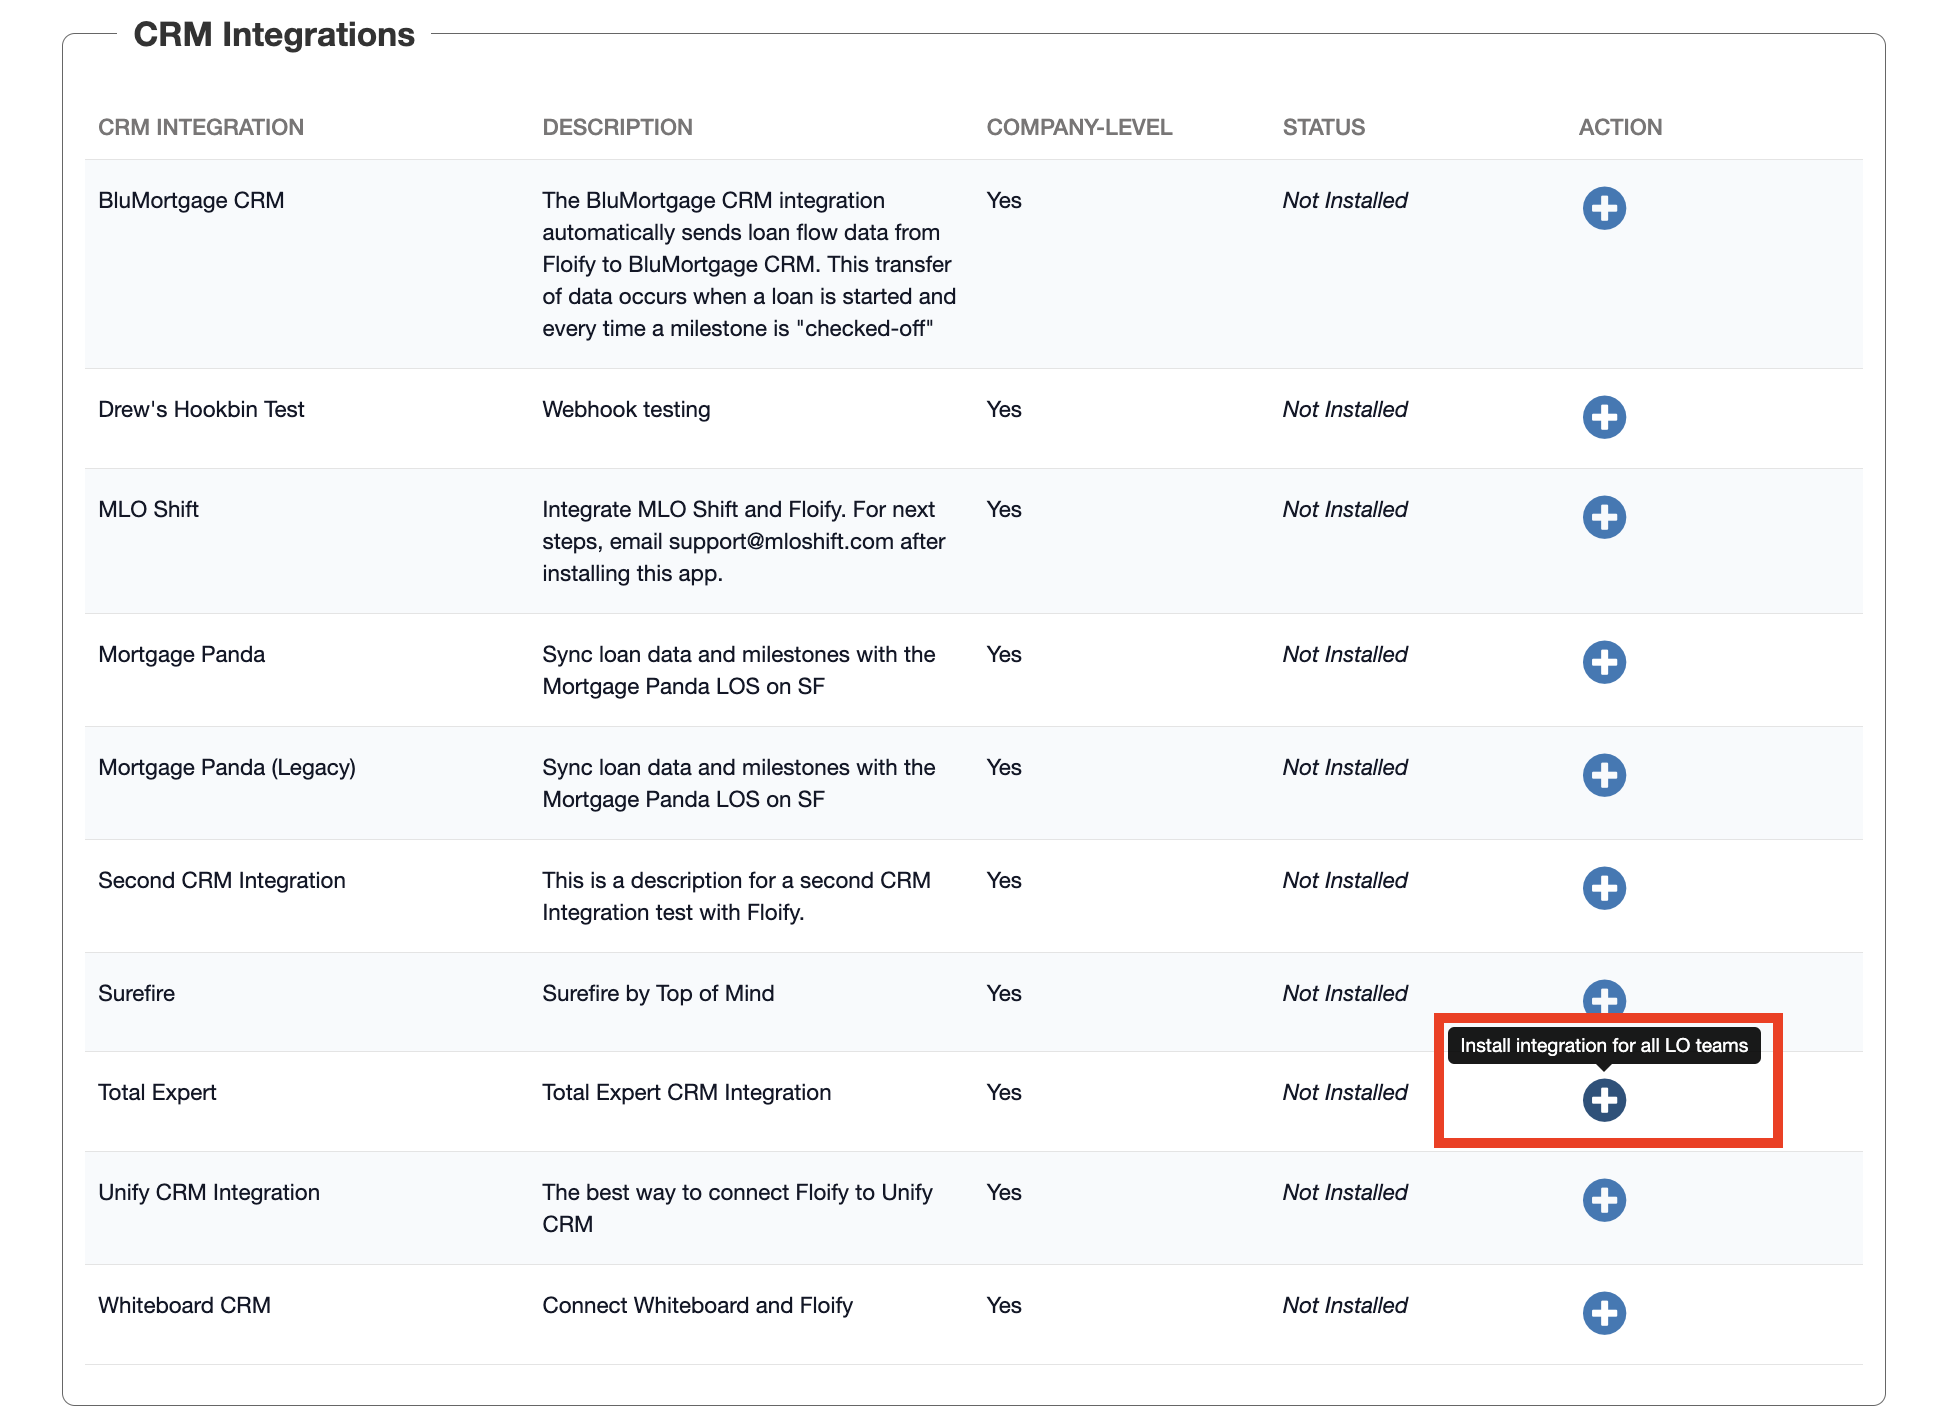Image resolution: width=1952 pixels, height=1426 pixels.
Task: Click Not Installed status for Surefire
Action: tap(1344, 993)
